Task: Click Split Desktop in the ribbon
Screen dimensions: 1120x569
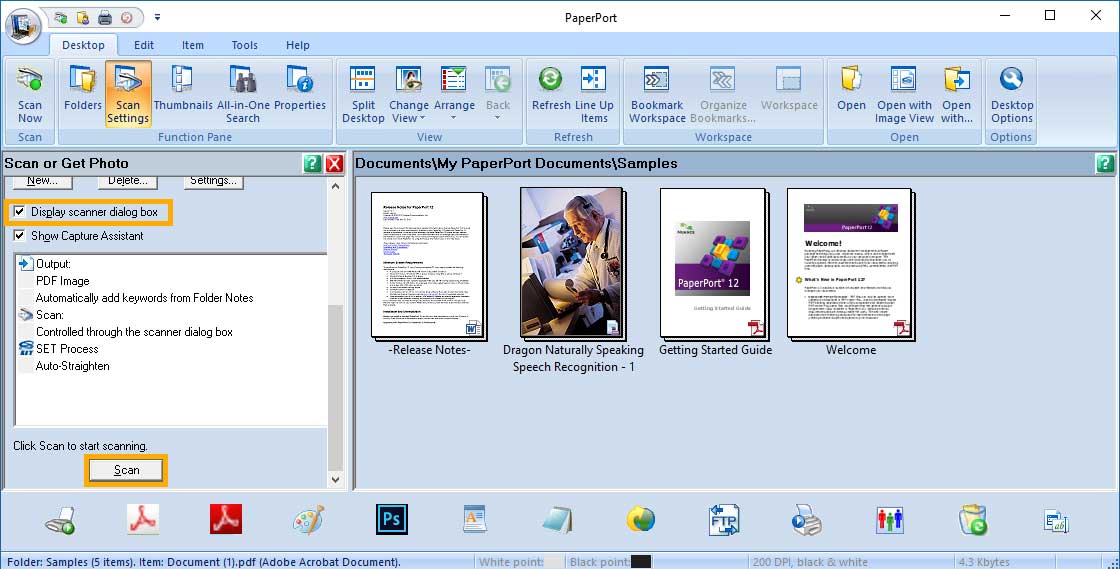Action: (363, 94)
